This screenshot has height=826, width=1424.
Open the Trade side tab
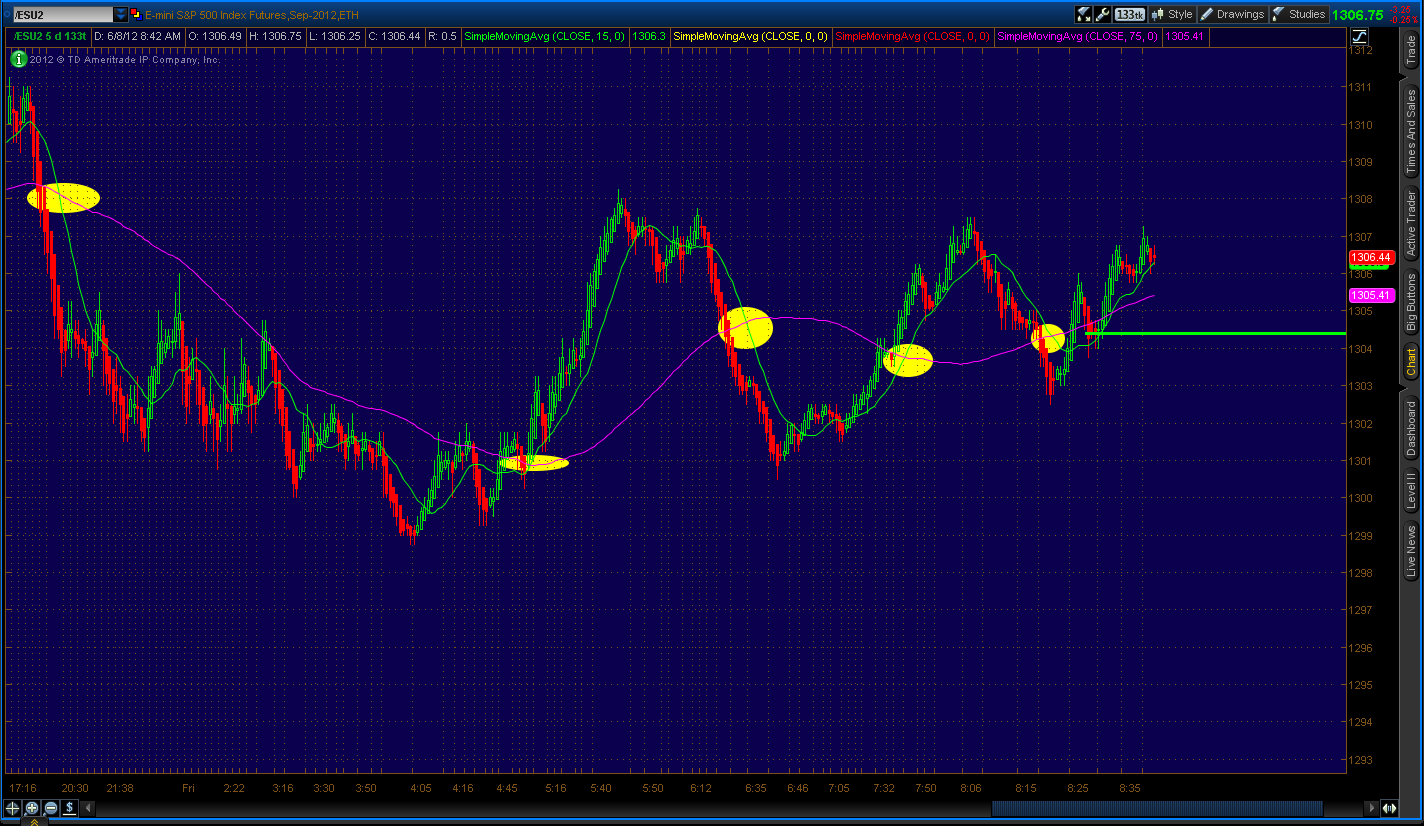(1411, 51)
